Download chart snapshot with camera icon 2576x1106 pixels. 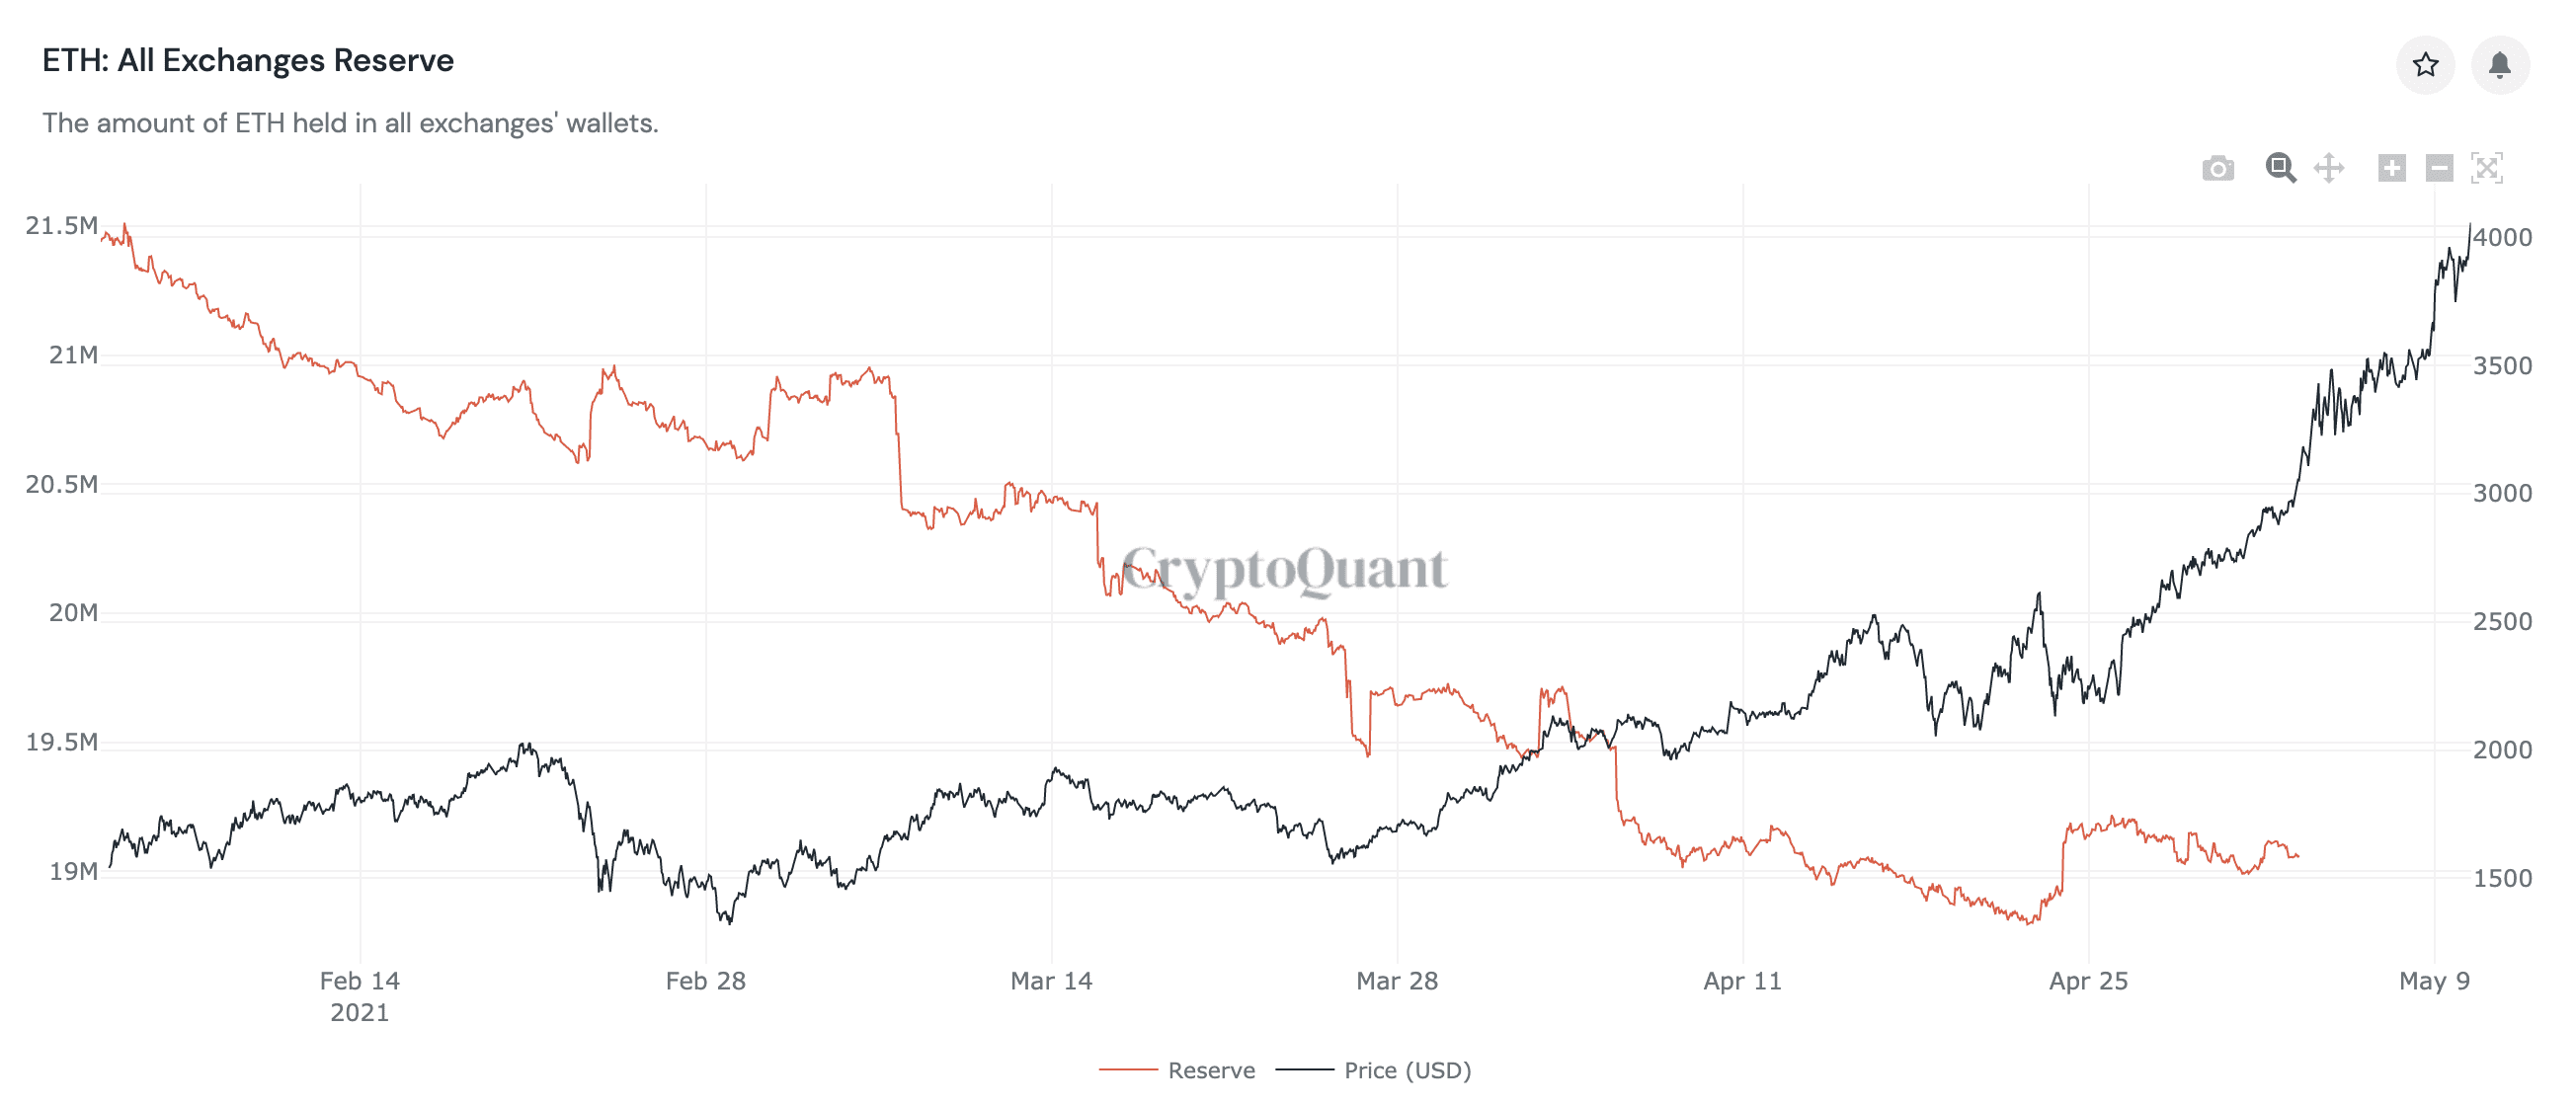(x=2217, y=168)
